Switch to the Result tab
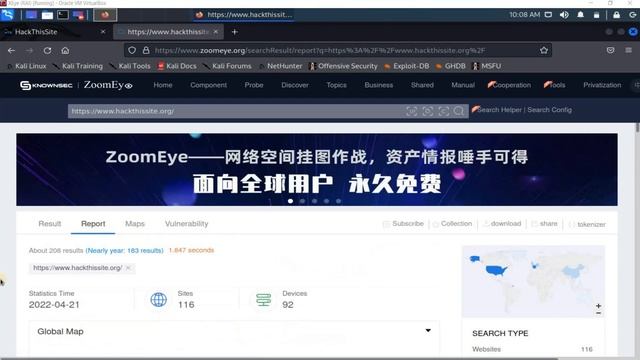640x360 pixels. [50, 224]
